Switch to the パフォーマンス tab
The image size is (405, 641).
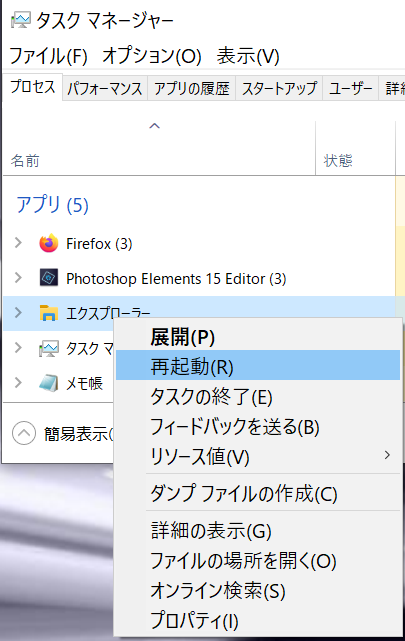point(105,88)
